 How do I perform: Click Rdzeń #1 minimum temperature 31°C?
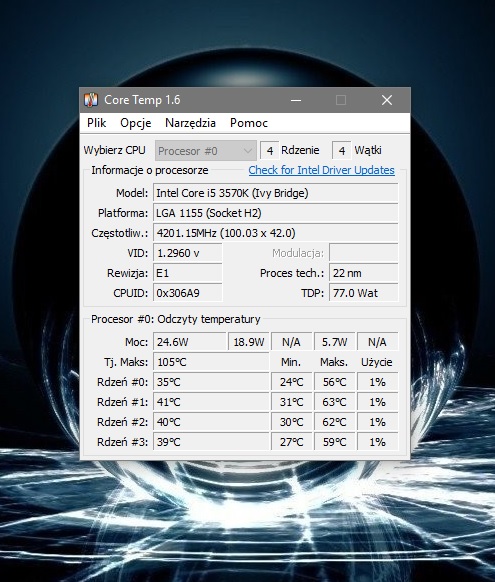[x=291, y=402]
